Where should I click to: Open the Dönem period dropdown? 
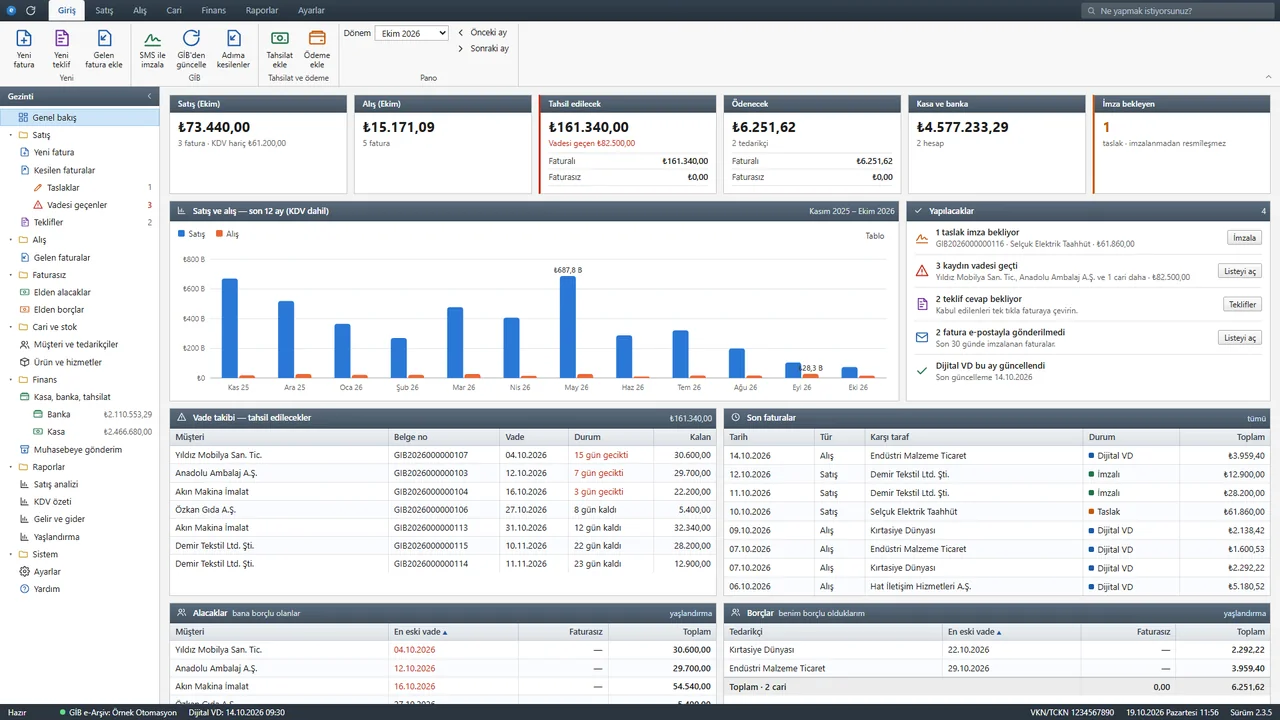click(x=411, y=33)
